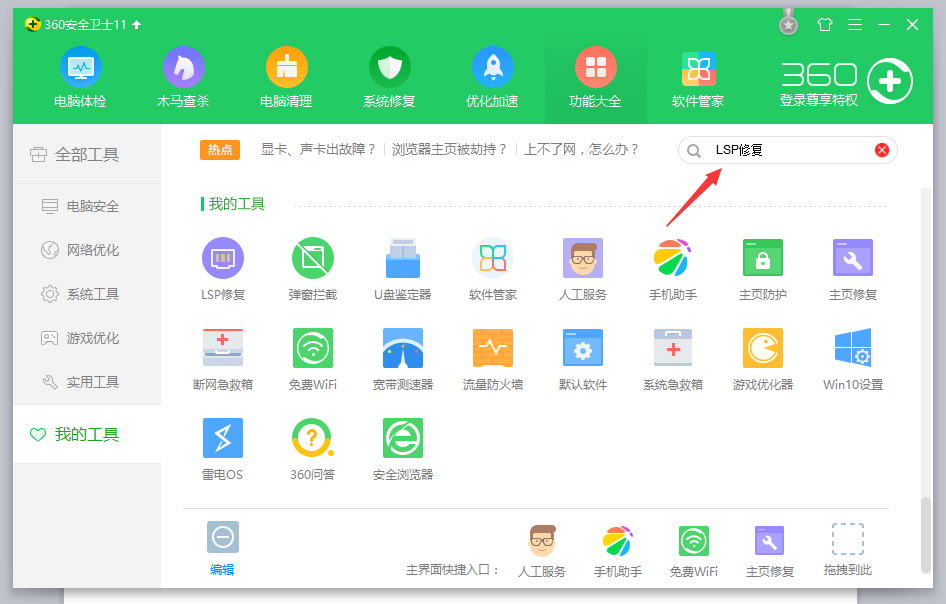Open 免费WiFi in My Tools grid

[313, 359]
